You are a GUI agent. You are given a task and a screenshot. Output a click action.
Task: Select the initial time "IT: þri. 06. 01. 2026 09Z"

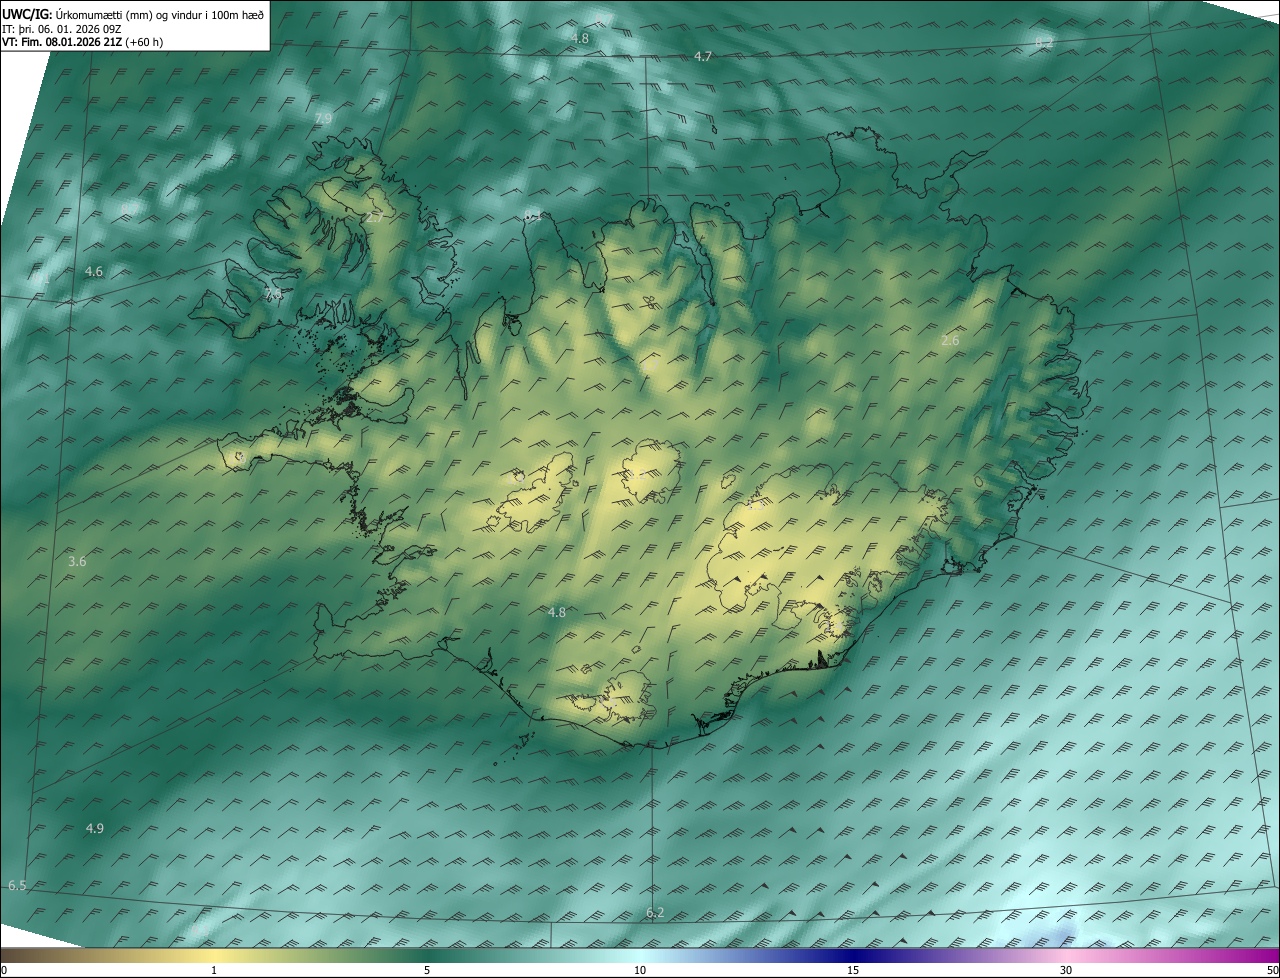coord(62,29)
